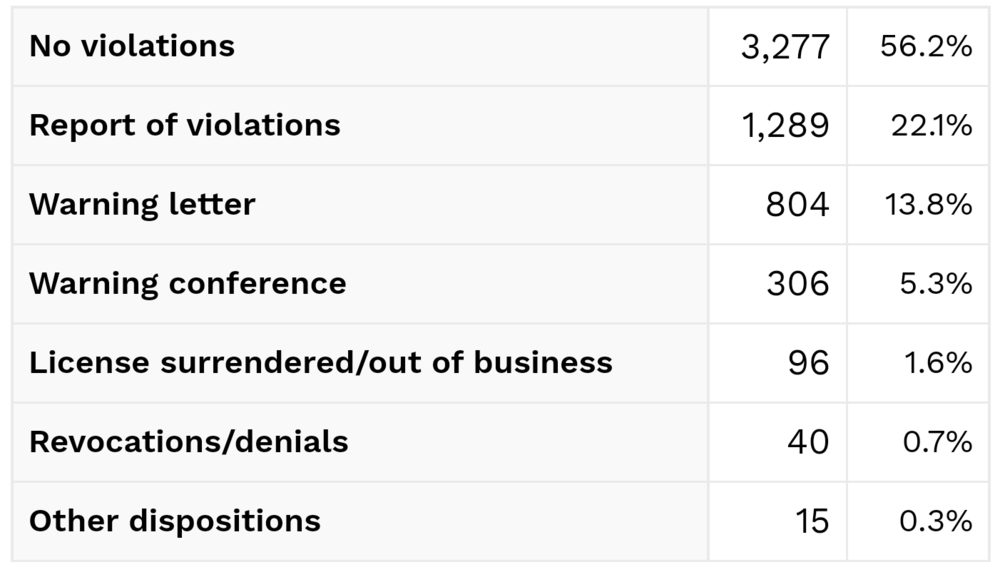Click the 306 count cell

coord(798,283)
